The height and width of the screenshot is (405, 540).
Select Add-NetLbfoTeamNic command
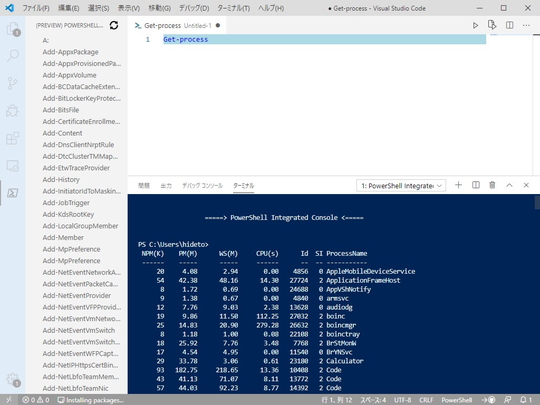tap(75, 388)
